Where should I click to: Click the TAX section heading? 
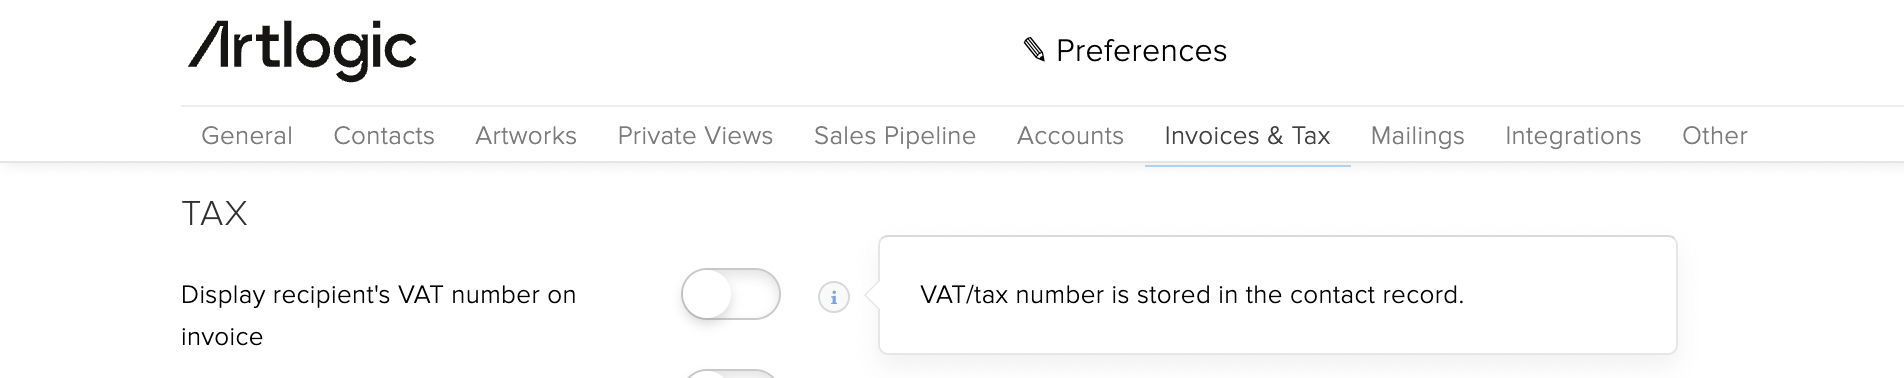click(x=214, y=213)
